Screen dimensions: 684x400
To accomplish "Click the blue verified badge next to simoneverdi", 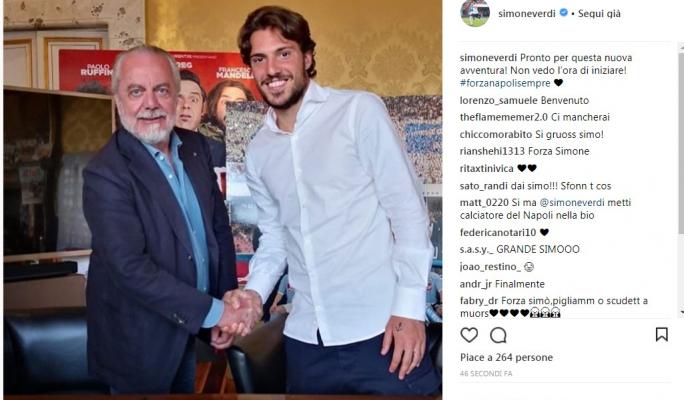I will pyautogui.click(x=563, y=13).
